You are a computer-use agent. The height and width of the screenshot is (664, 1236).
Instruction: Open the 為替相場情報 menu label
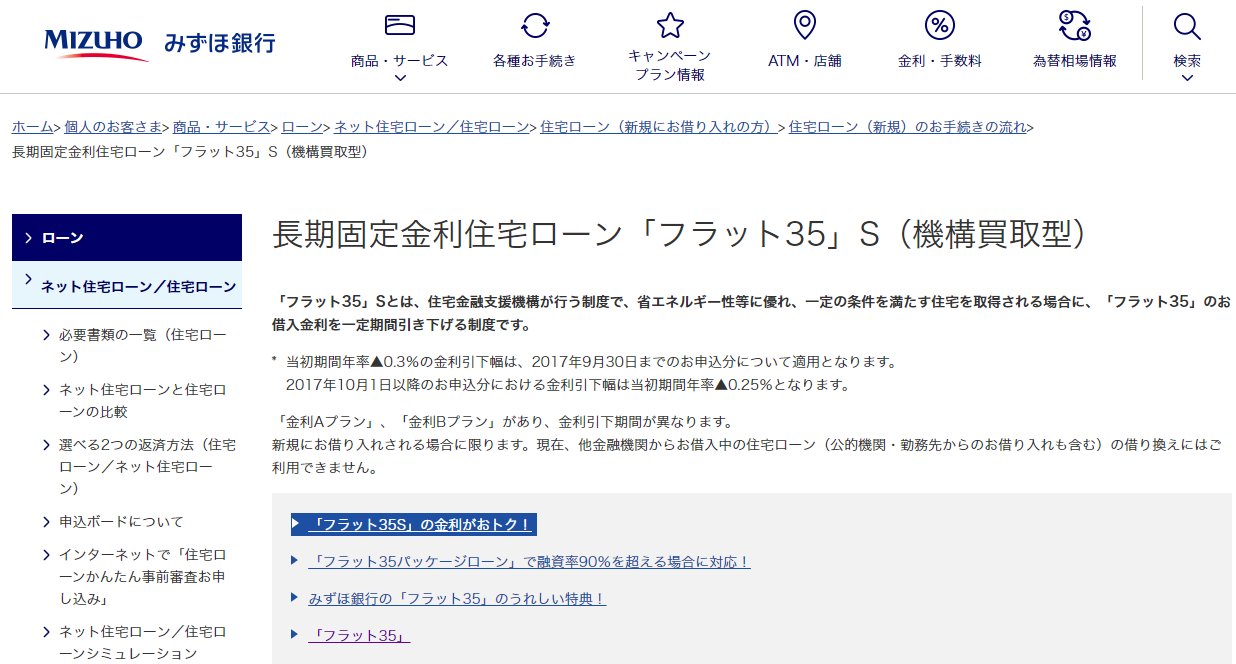point(1075,60)
